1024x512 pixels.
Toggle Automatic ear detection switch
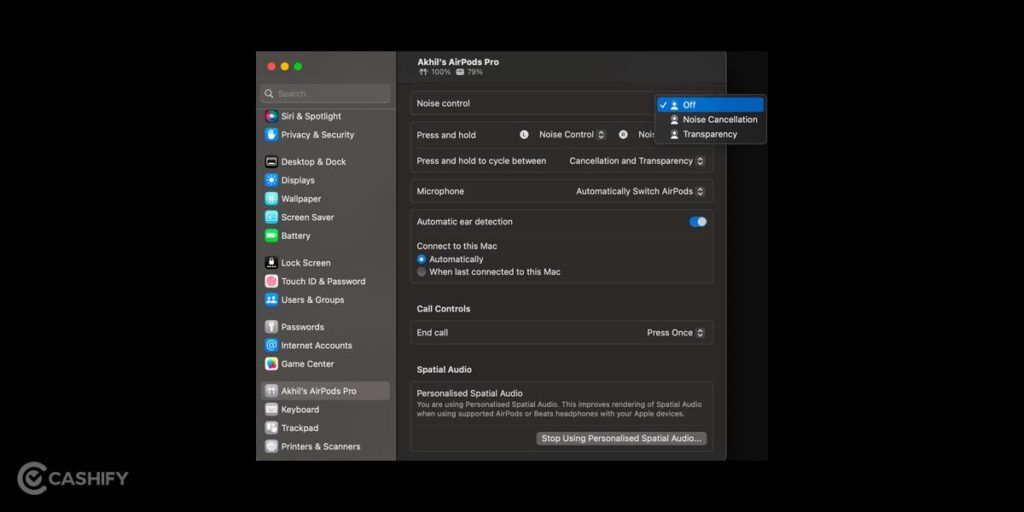pos(697,222)
